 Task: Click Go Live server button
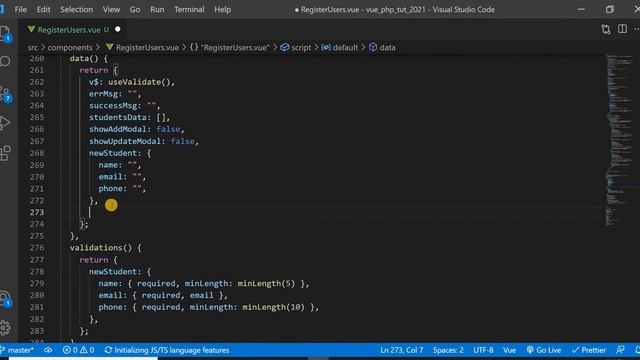pyautogui.click(x=544, y=350)
